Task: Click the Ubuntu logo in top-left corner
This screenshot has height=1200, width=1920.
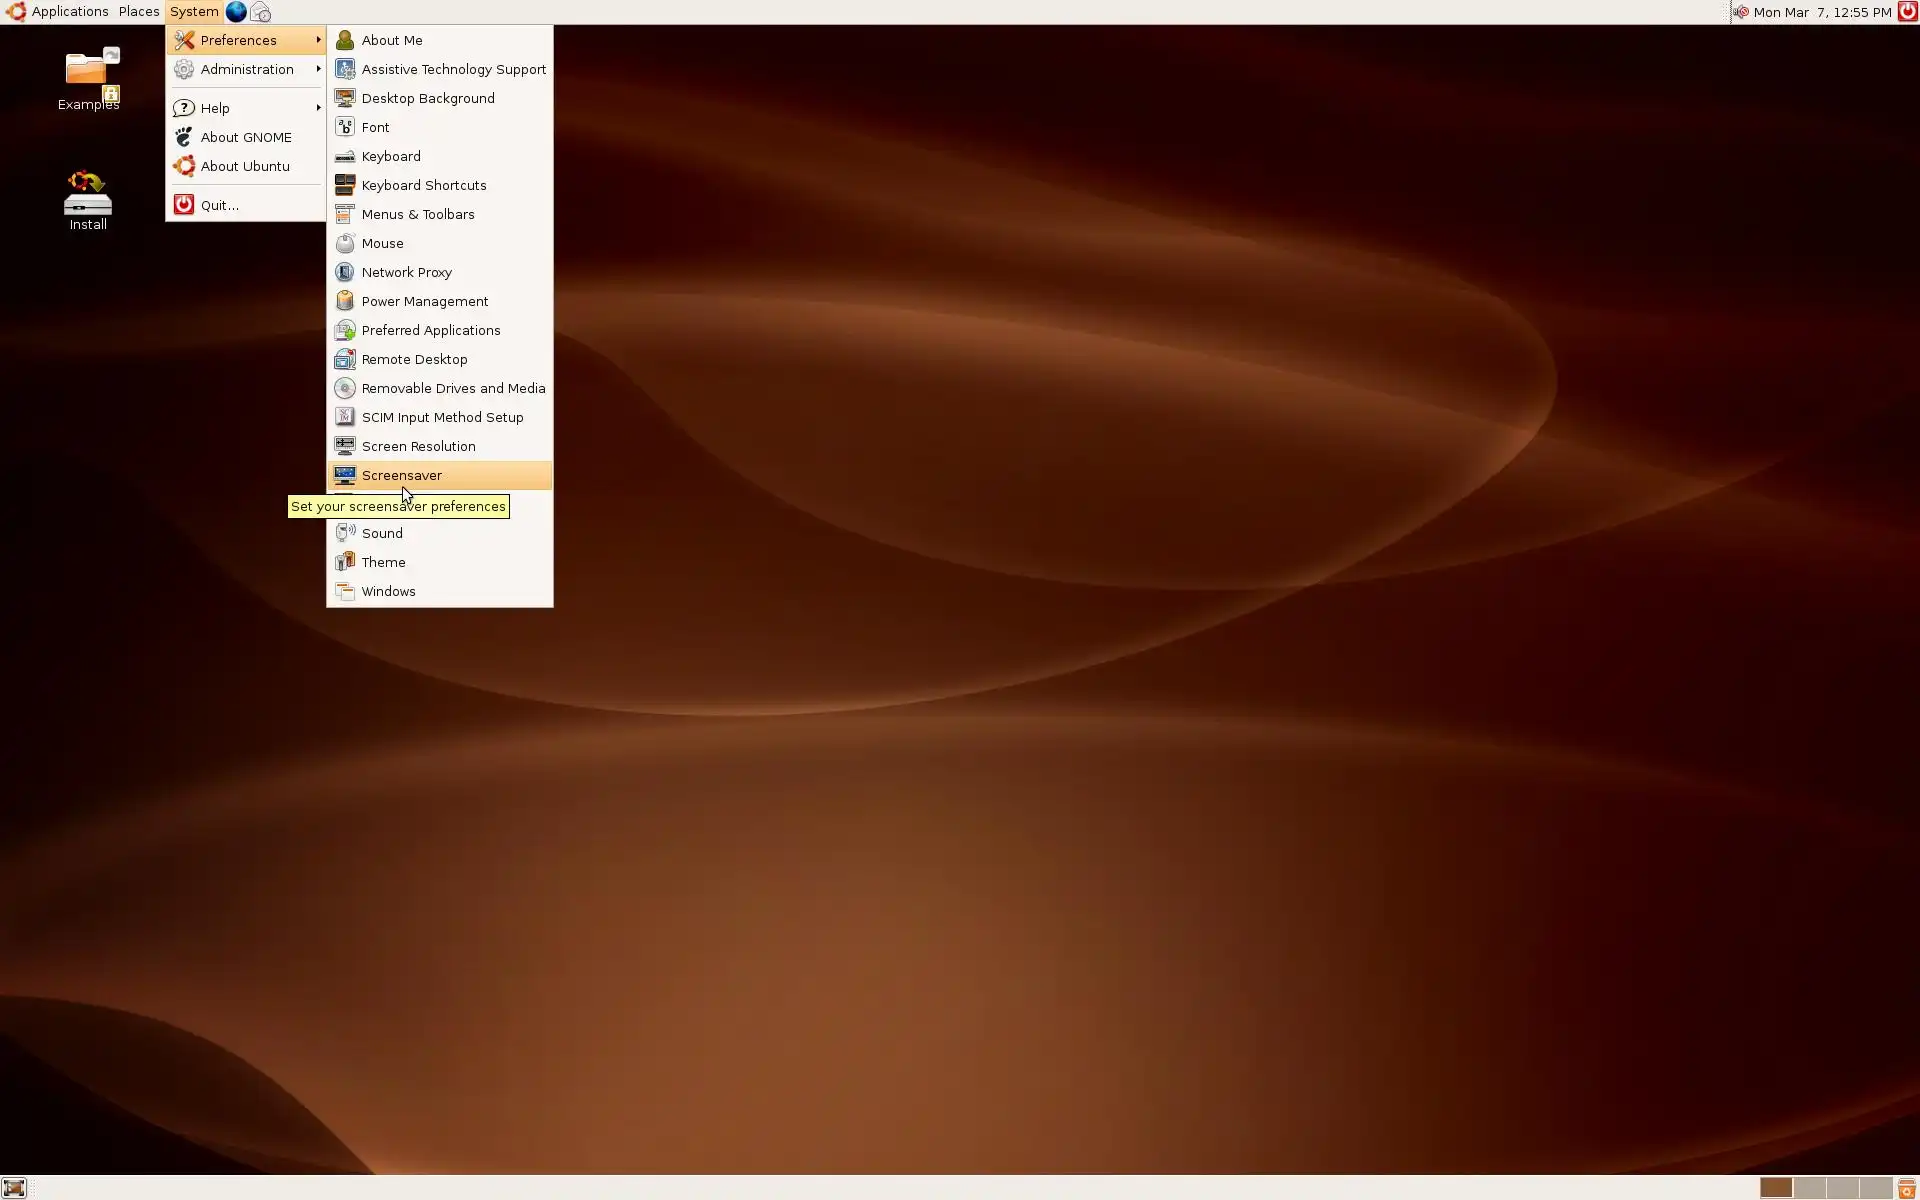Action: (x=16, y=12)
